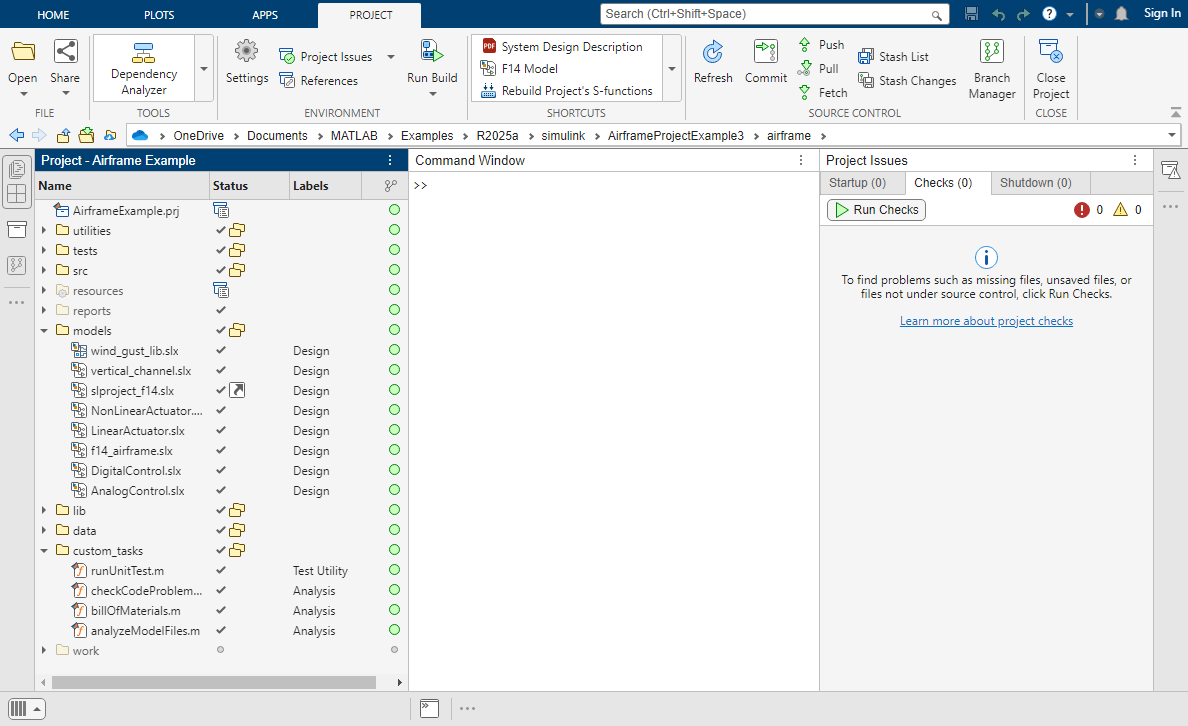Select f14_airframe.slx file

[132, 451]
